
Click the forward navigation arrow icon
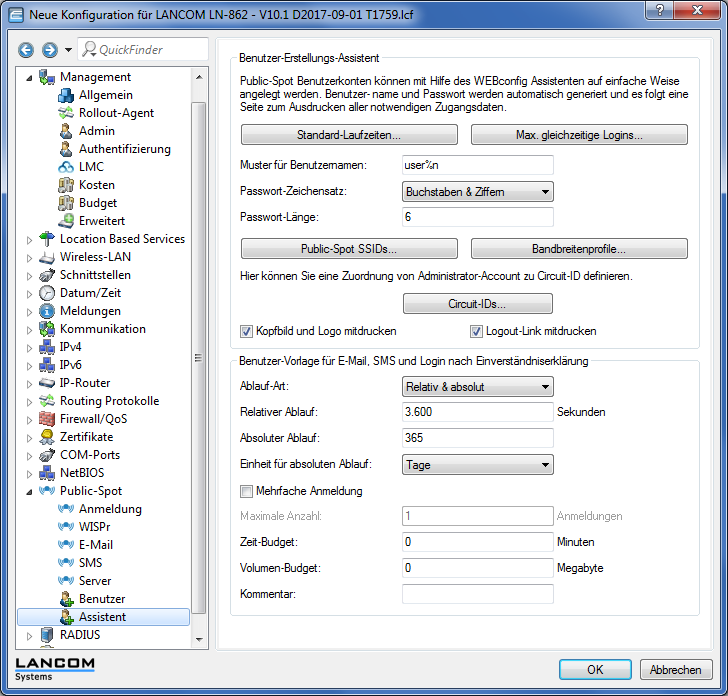[x=48, y=50]
